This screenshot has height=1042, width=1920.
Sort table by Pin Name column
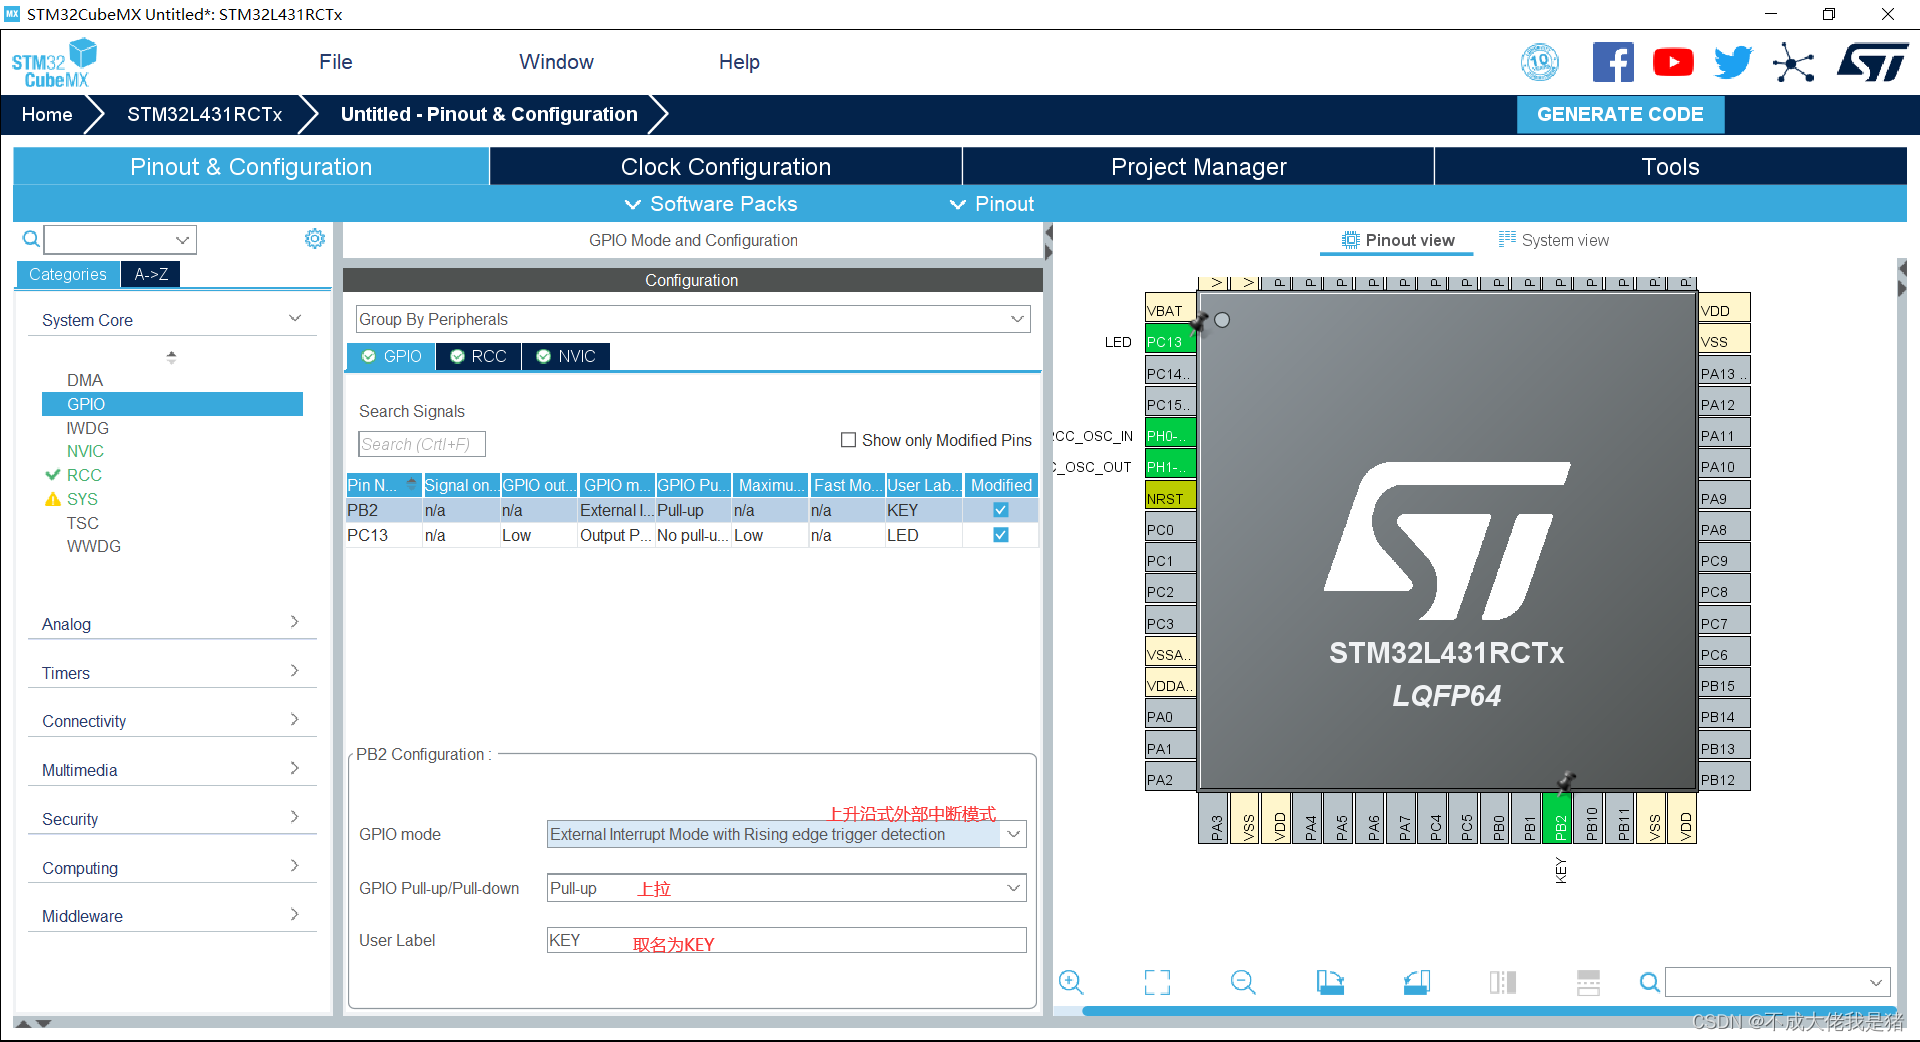[383, 485]
